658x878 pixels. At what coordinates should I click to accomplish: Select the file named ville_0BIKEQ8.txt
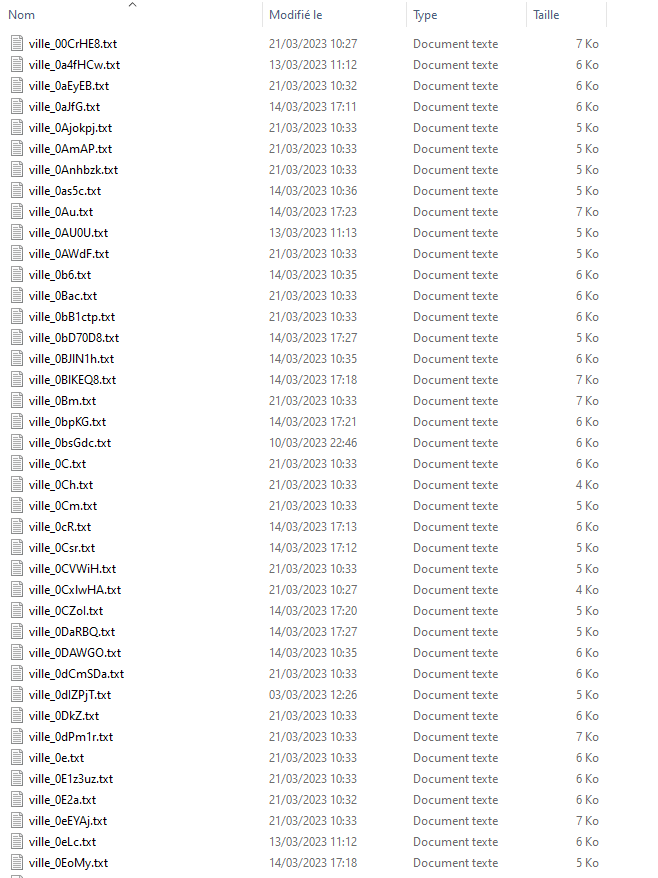[x=72, y=380]
